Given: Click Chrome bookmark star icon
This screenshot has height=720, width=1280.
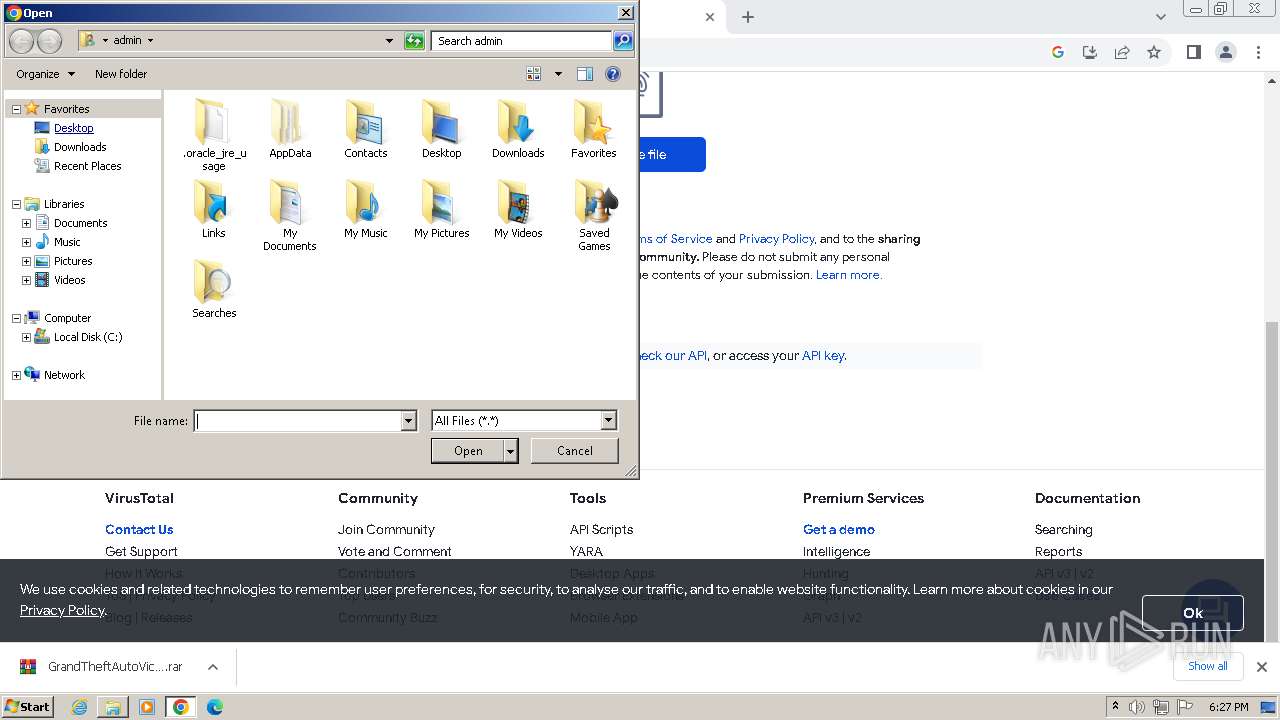Looking at the screenshot, I should click(x=1154, y=52).
